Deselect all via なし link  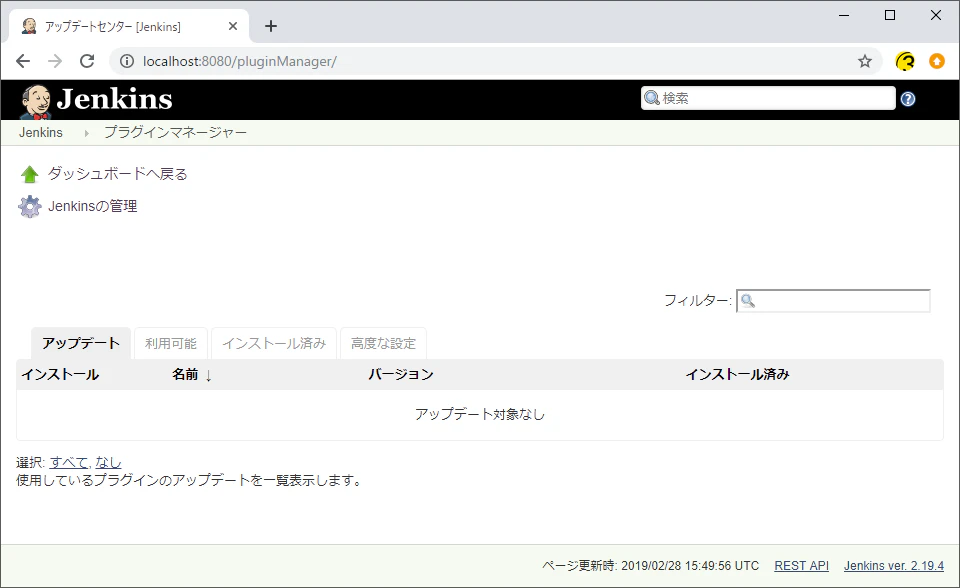click(108, 462)
